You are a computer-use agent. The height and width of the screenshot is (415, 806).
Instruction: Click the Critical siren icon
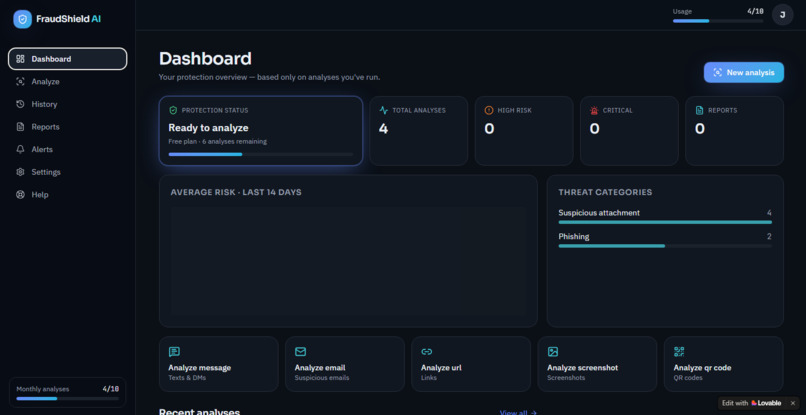coord(594,110)
